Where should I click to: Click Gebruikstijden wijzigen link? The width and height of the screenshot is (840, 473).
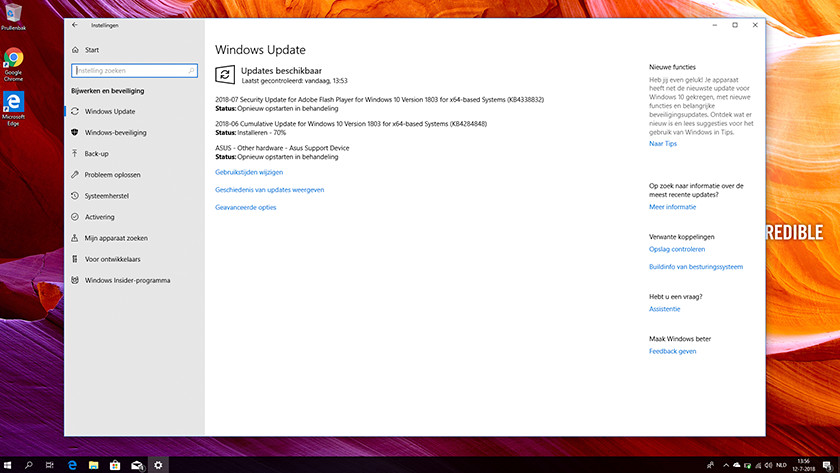249,172
